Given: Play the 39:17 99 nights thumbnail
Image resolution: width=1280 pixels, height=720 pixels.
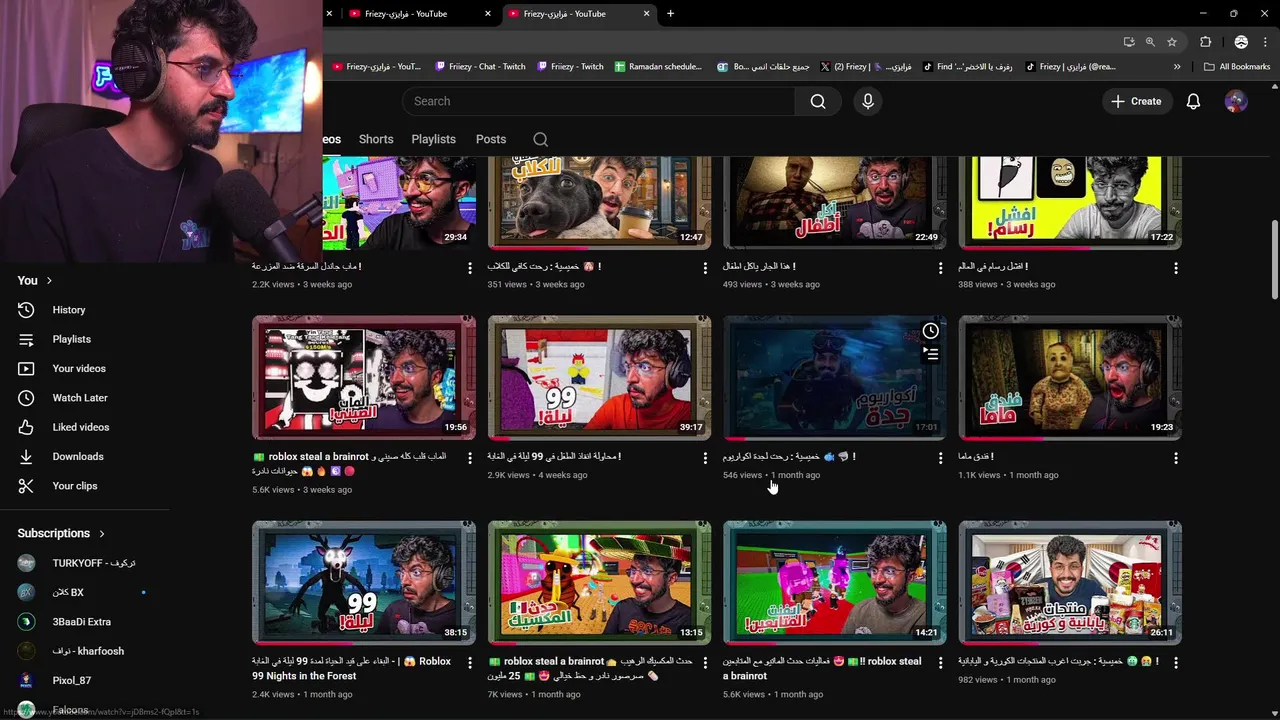Looking at the screenshot, I should [x=599, y=378].
